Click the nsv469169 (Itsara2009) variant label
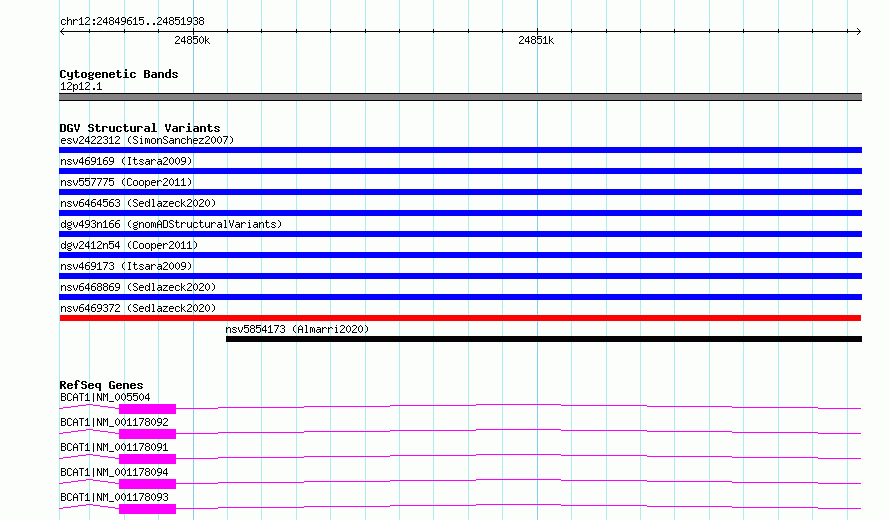 [126, 161]
